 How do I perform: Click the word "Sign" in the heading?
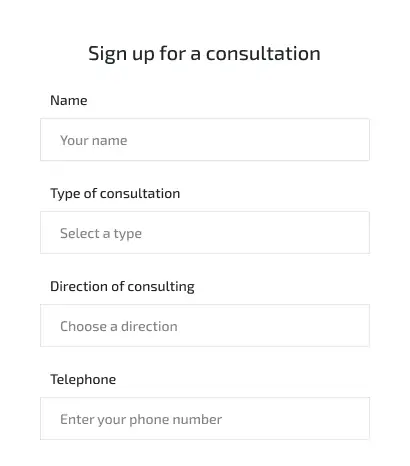tap(108, 54)
